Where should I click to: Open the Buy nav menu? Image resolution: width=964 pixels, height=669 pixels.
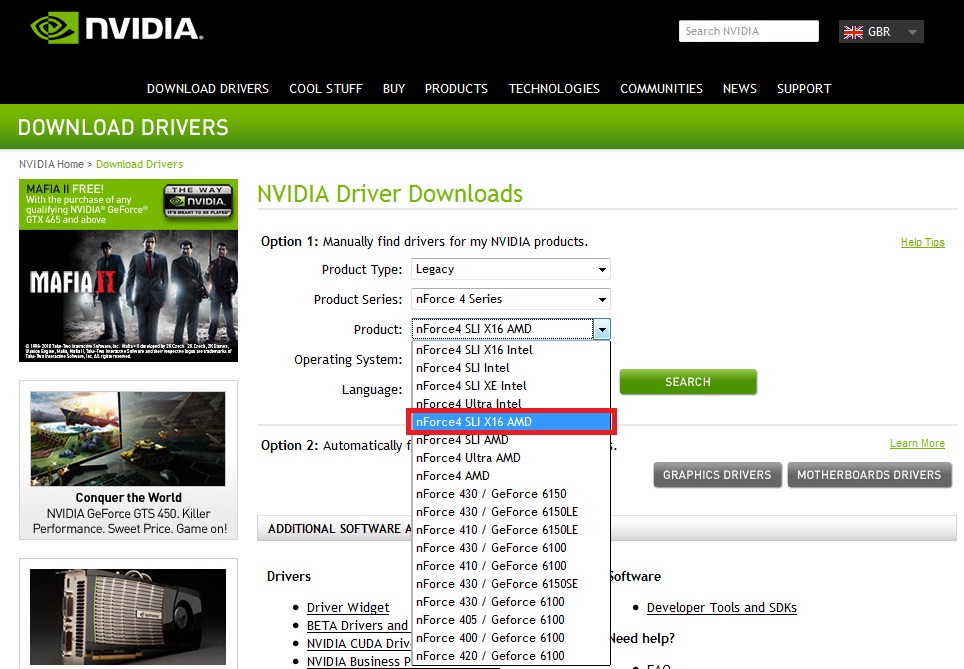point(393,89)
